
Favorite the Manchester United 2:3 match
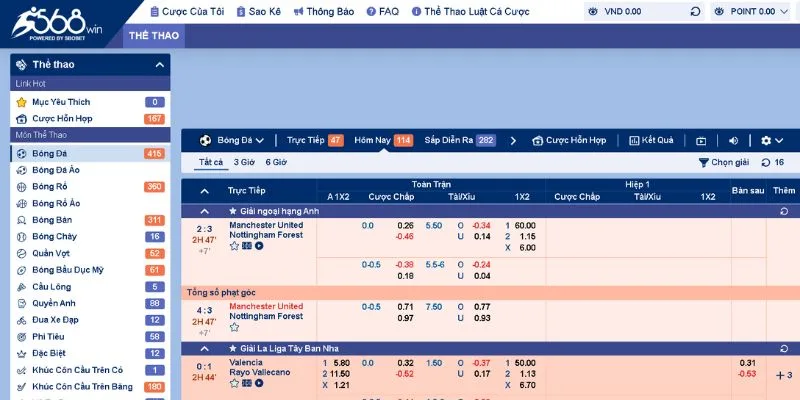234,246
